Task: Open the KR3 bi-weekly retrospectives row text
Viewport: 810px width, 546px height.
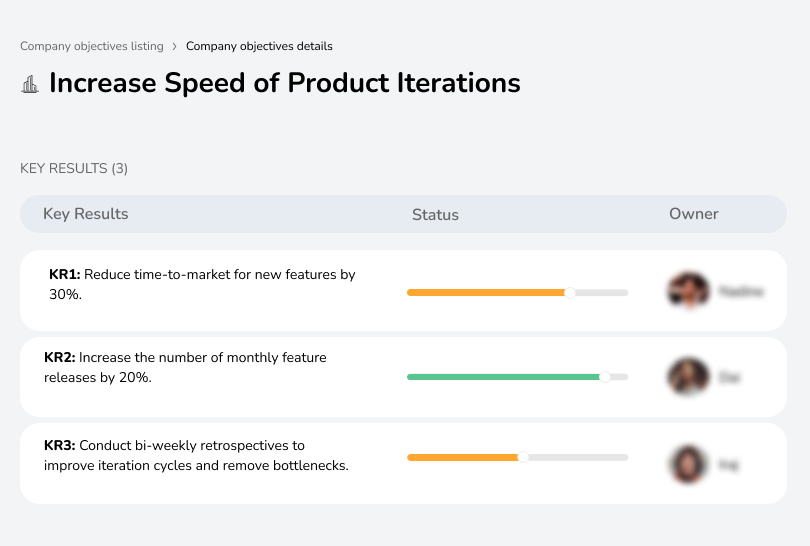Action: 196,456
